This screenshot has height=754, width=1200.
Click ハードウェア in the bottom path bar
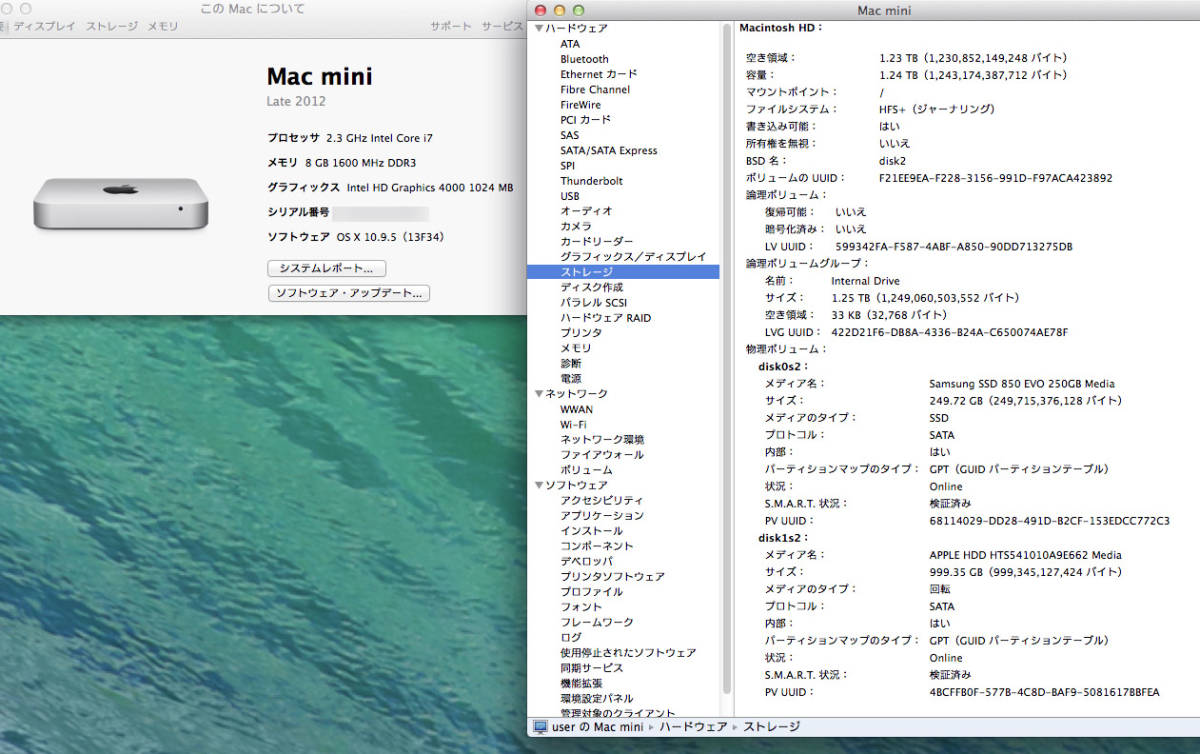tap(693, 727)
